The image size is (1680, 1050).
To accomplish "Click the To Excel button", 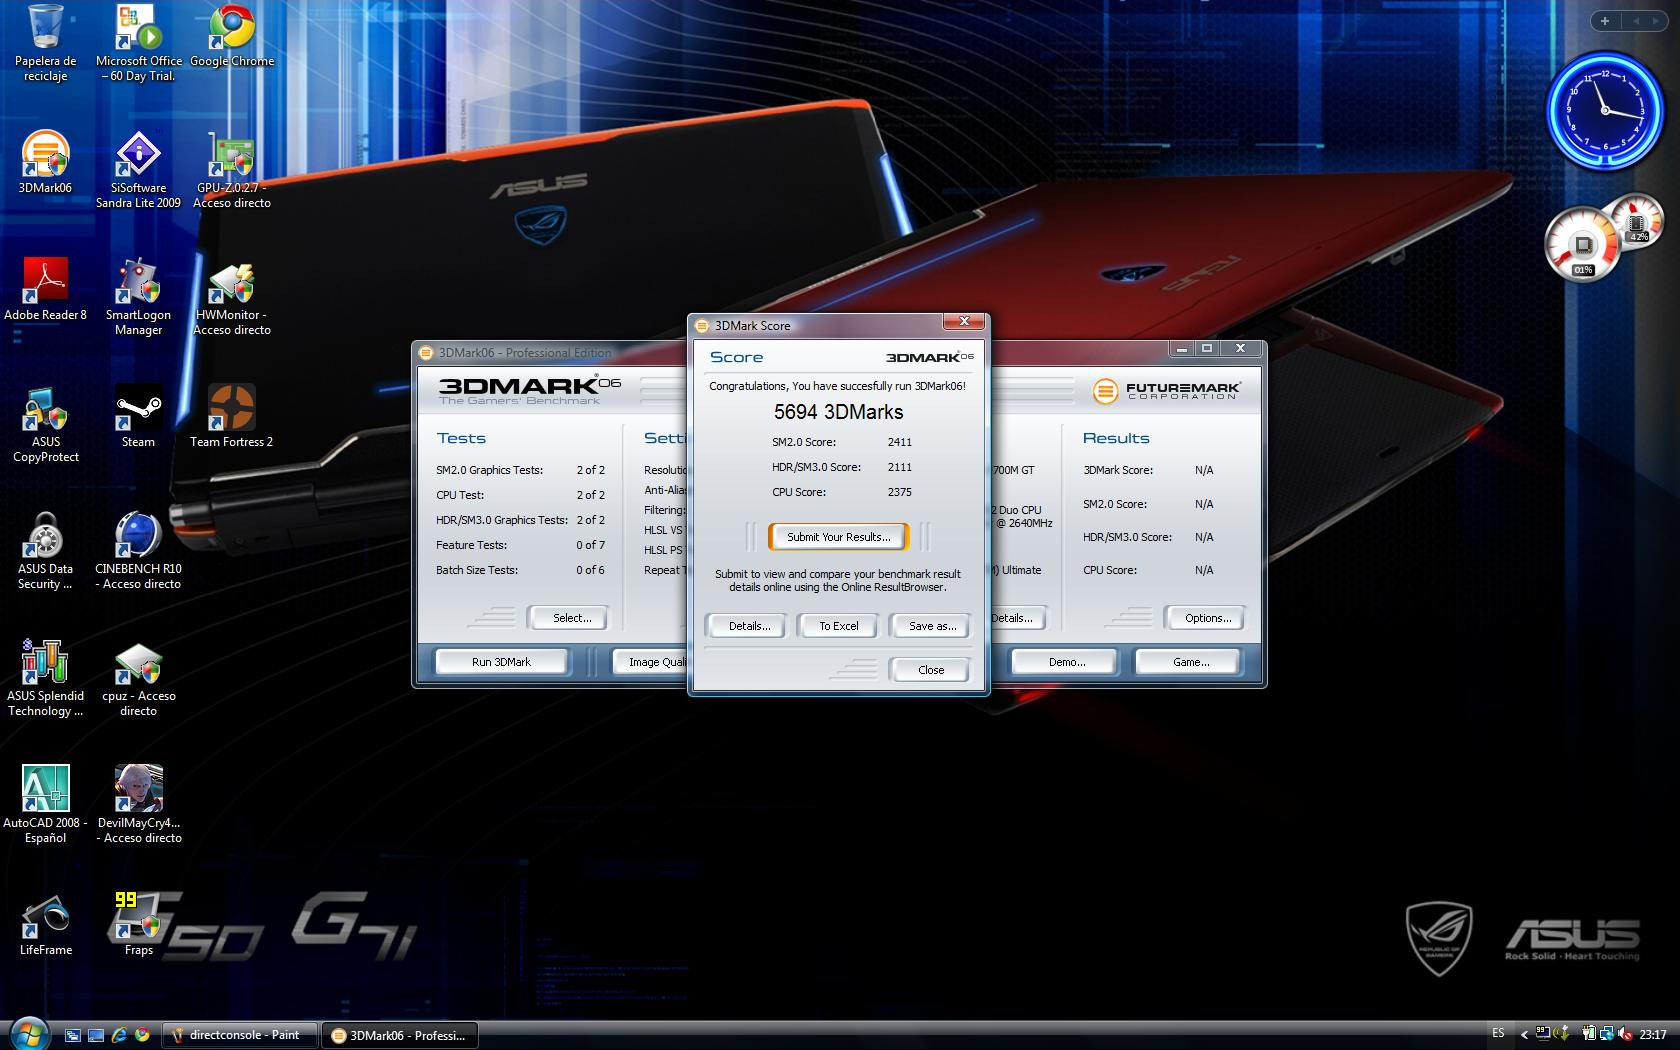I will click(838, 626).
